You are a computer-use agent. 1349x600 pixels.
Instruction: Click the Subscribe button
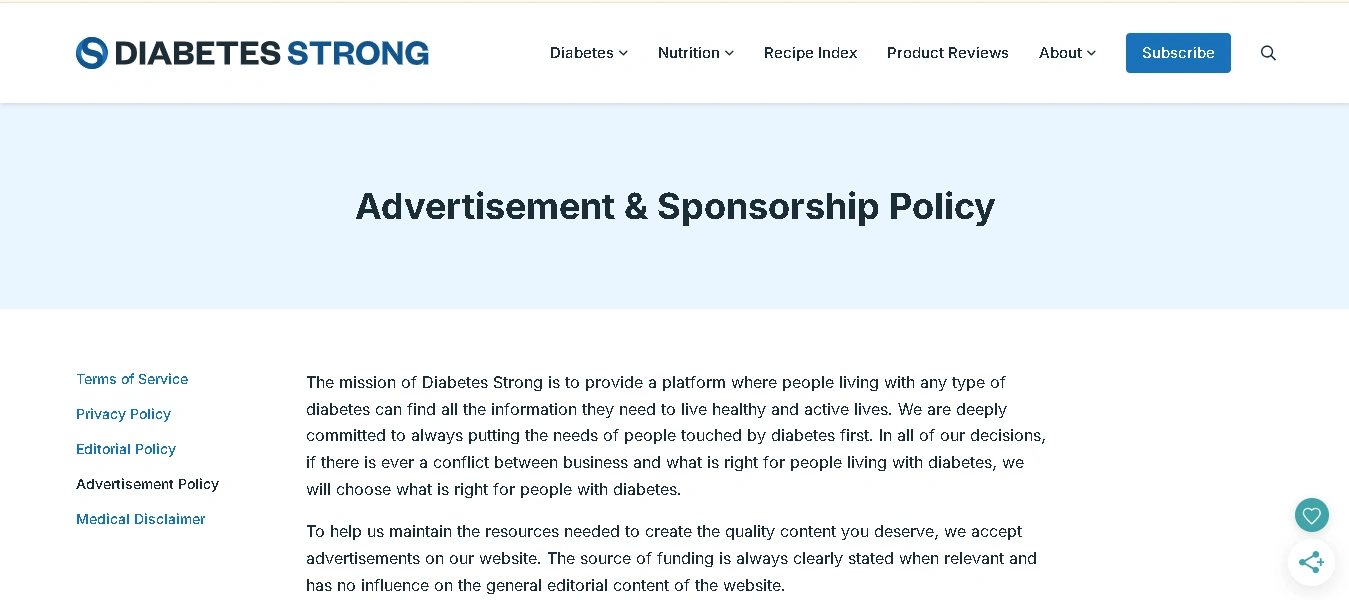[1178, 52]
